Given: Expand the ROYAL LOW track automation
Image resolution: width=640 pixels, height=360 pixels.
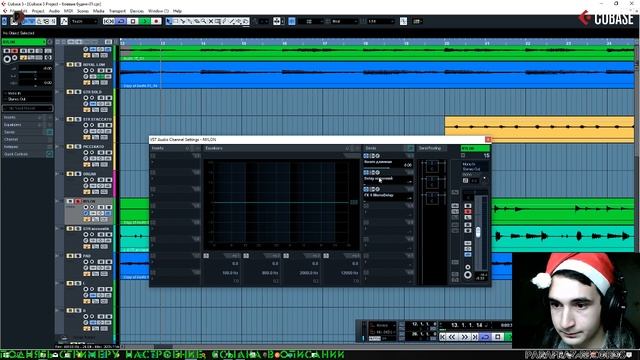Looking at the screenshot, I should (57, 64).
